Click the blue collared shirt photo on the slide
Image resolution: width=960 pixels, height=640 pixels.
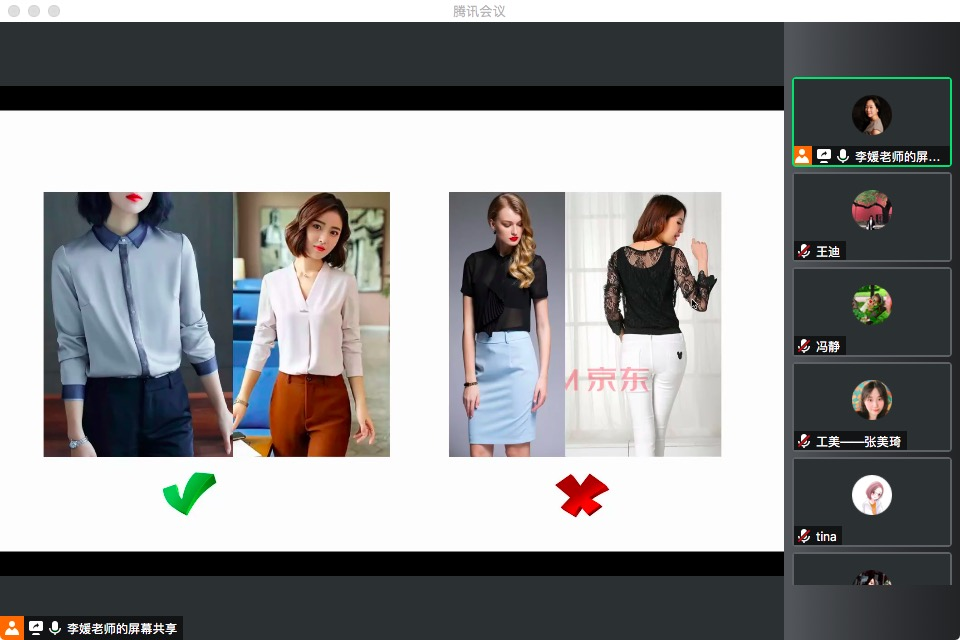pos(138,324)
